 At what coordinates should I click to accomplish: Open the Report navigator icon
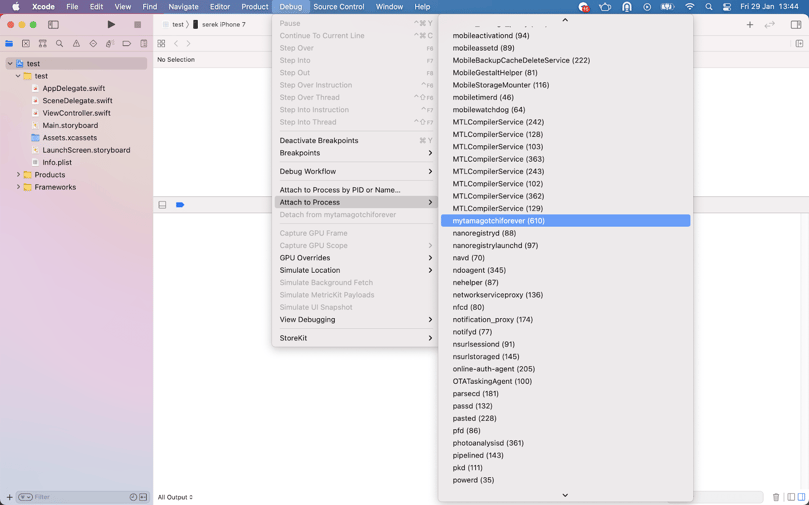144,44
